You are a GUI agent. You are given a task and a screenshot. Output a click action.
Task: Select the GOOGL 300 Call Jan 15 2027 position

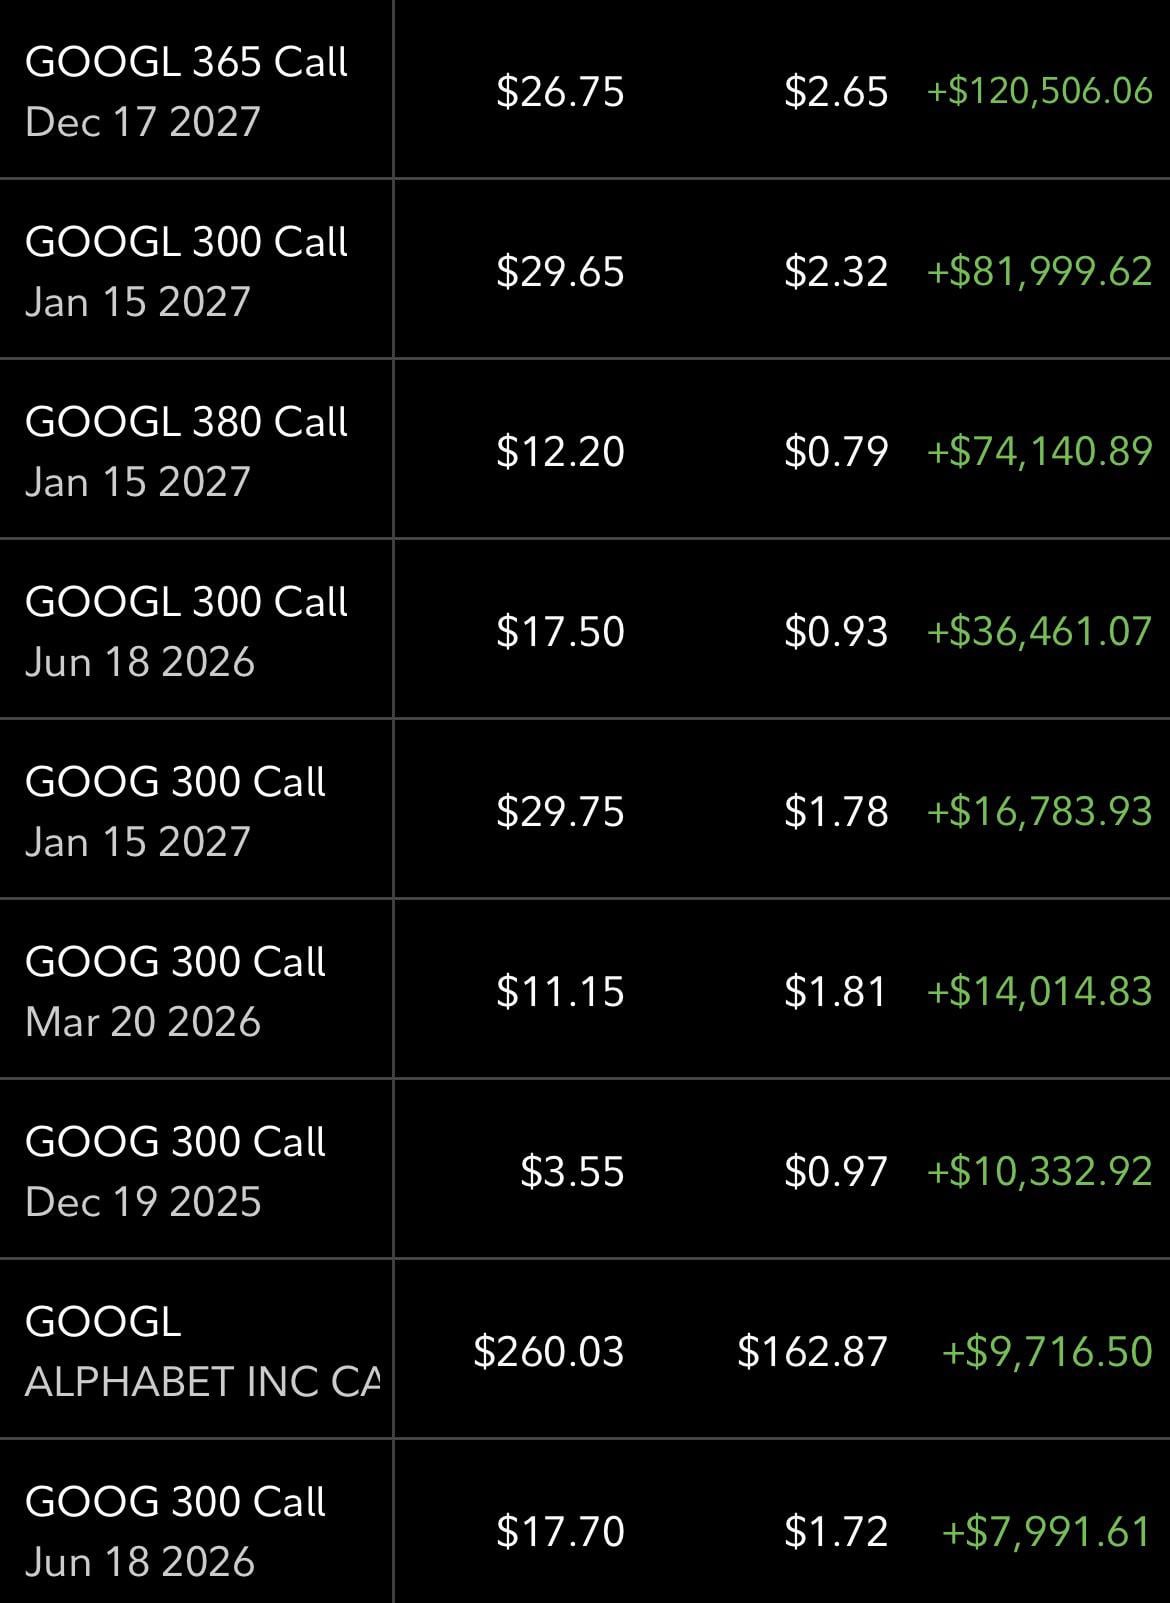coord(186,271)
